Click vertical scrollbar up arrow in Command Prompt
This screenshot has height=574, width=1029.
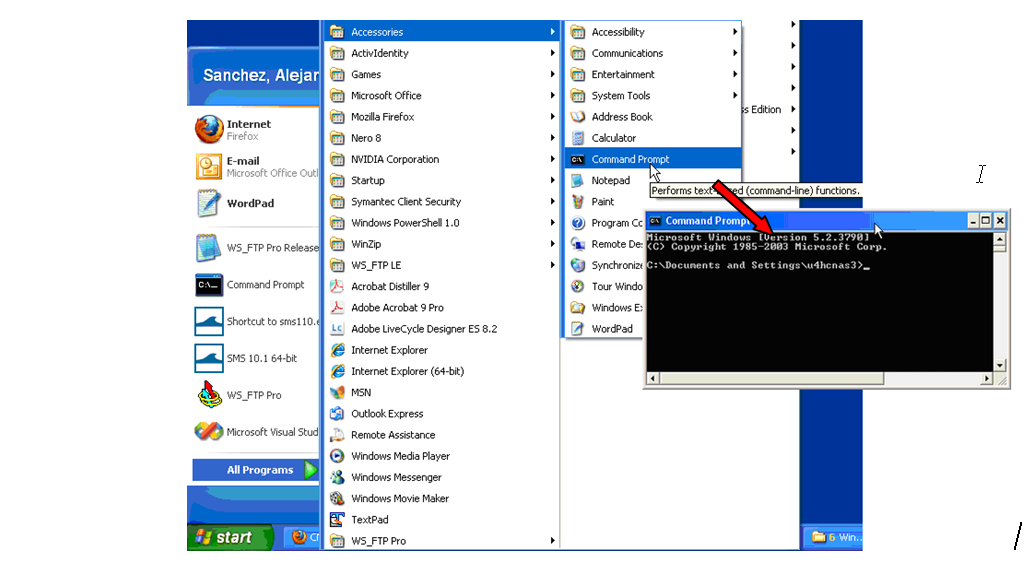pyautogui.click(x=1000, y=239)
